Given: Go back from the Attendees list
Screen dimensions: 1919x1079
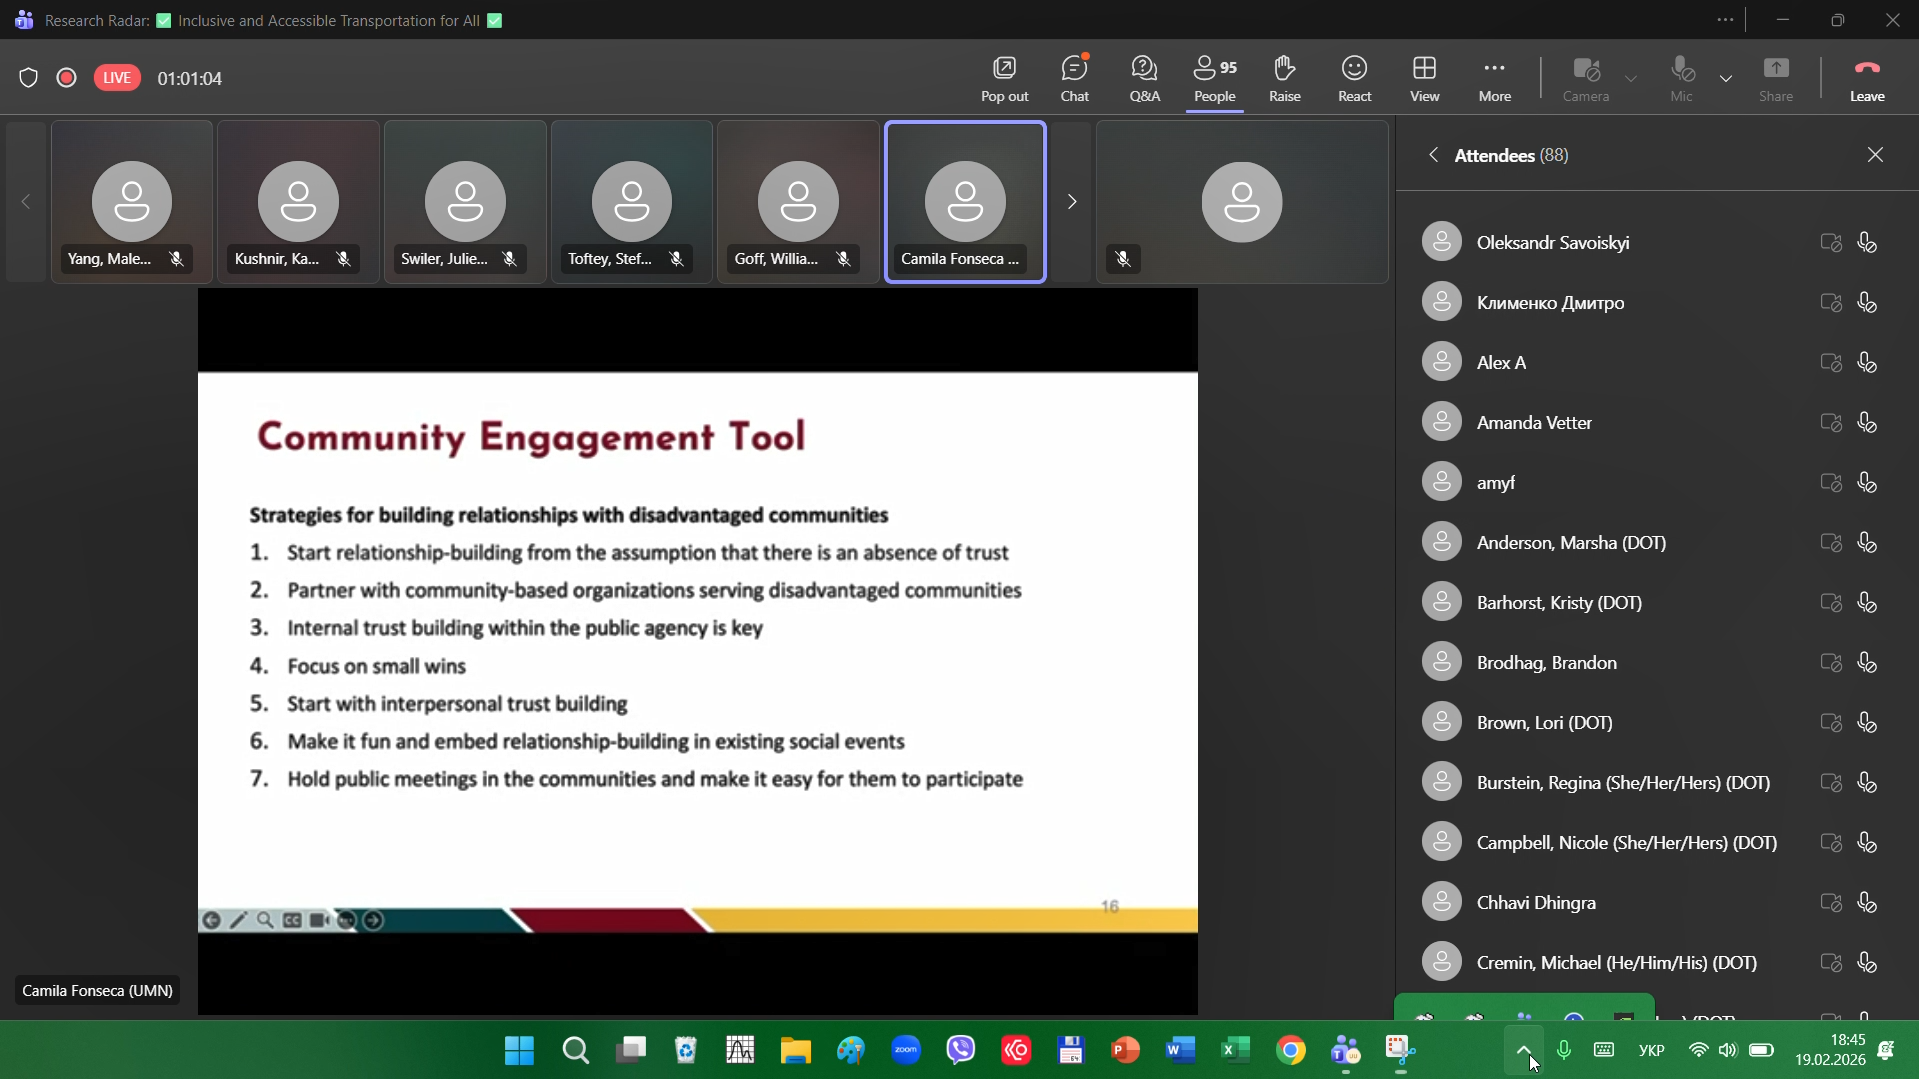Looking at the screenshot, I should pos(1433,155).
